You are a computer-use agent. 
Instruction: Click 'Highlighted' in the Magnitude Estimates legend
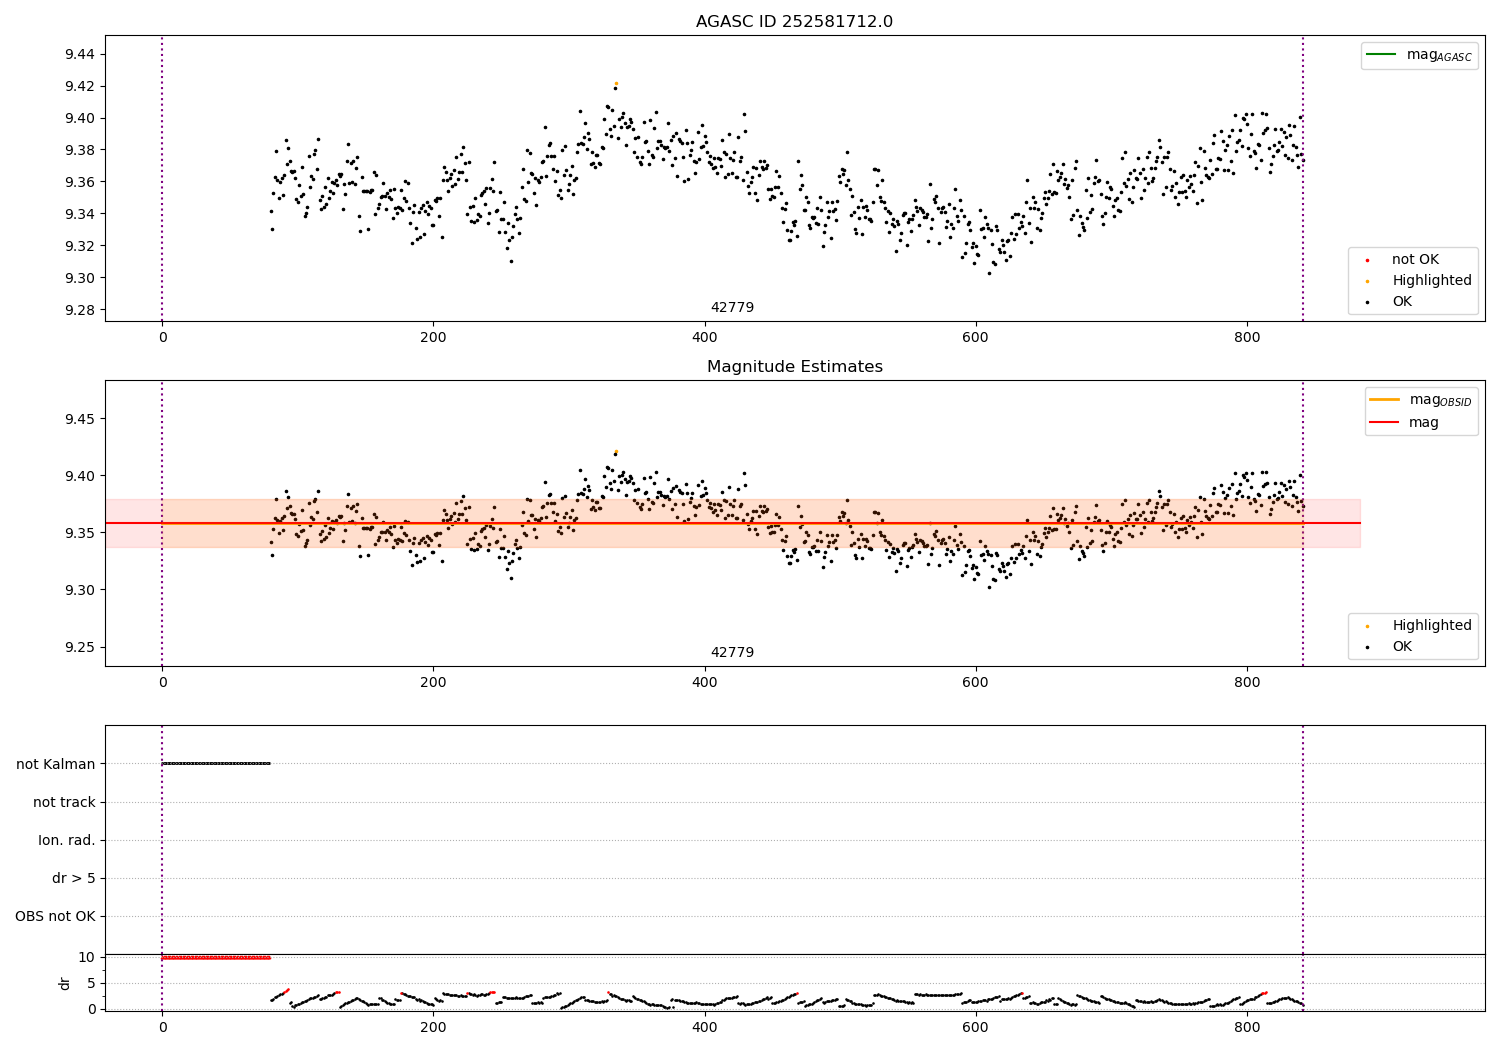pos(1420,625)
